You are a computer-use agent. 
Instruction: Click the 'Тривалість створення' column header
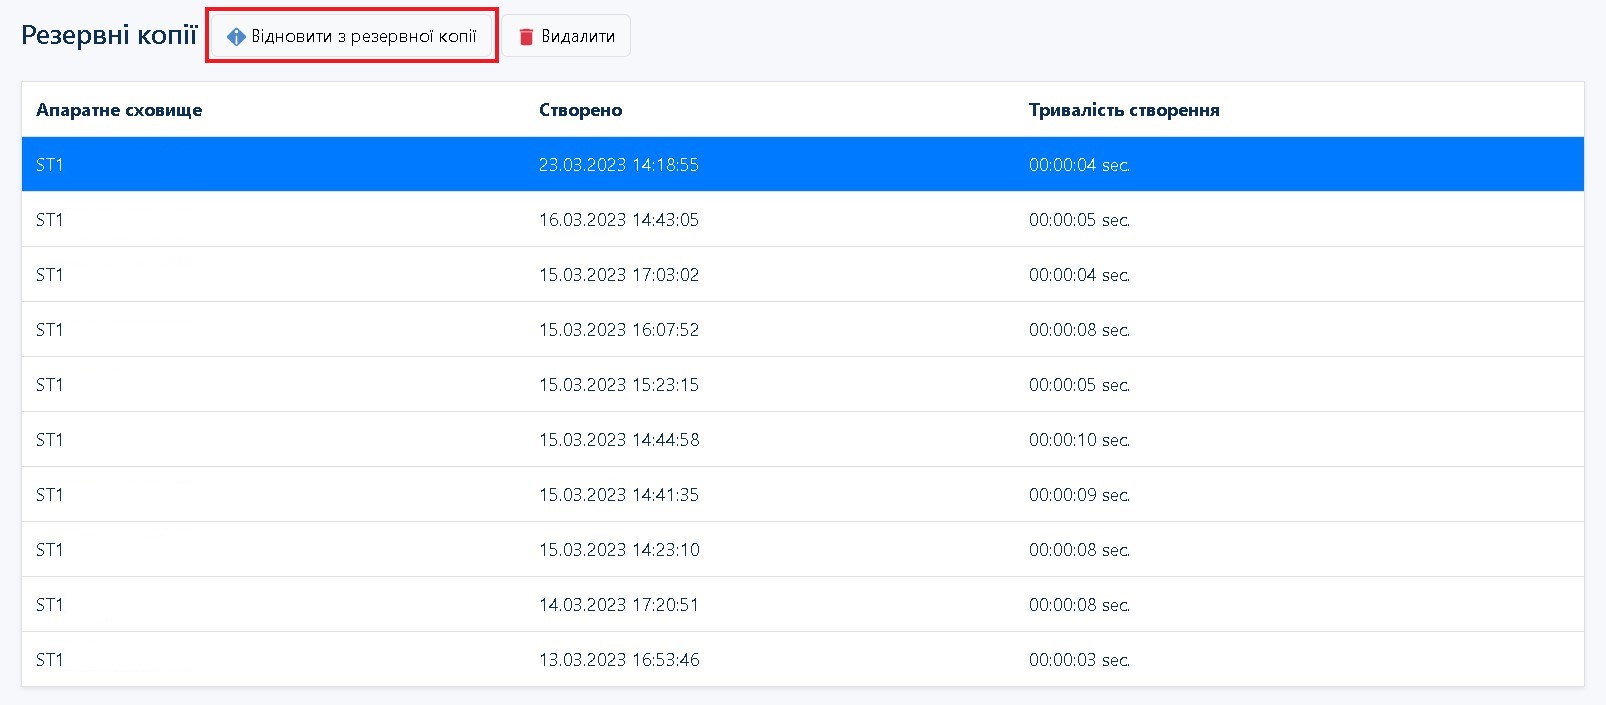click(x=1123, y=110)
